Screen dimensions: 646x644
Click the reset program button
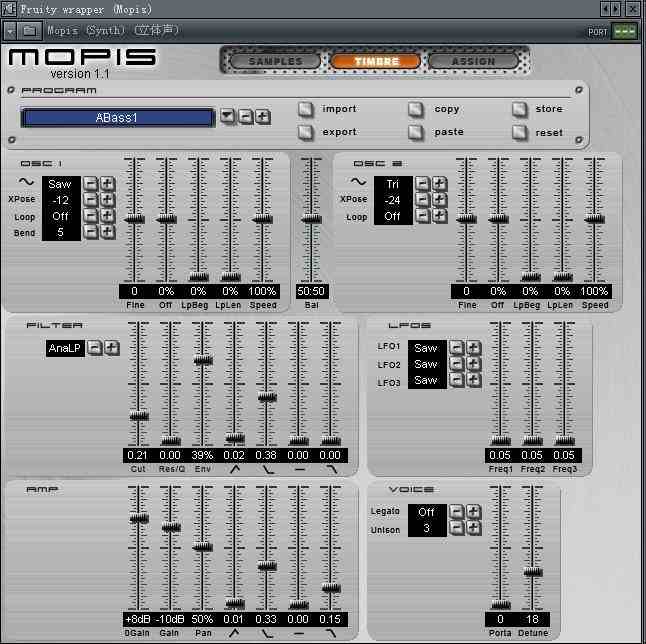tap(520, 132)
